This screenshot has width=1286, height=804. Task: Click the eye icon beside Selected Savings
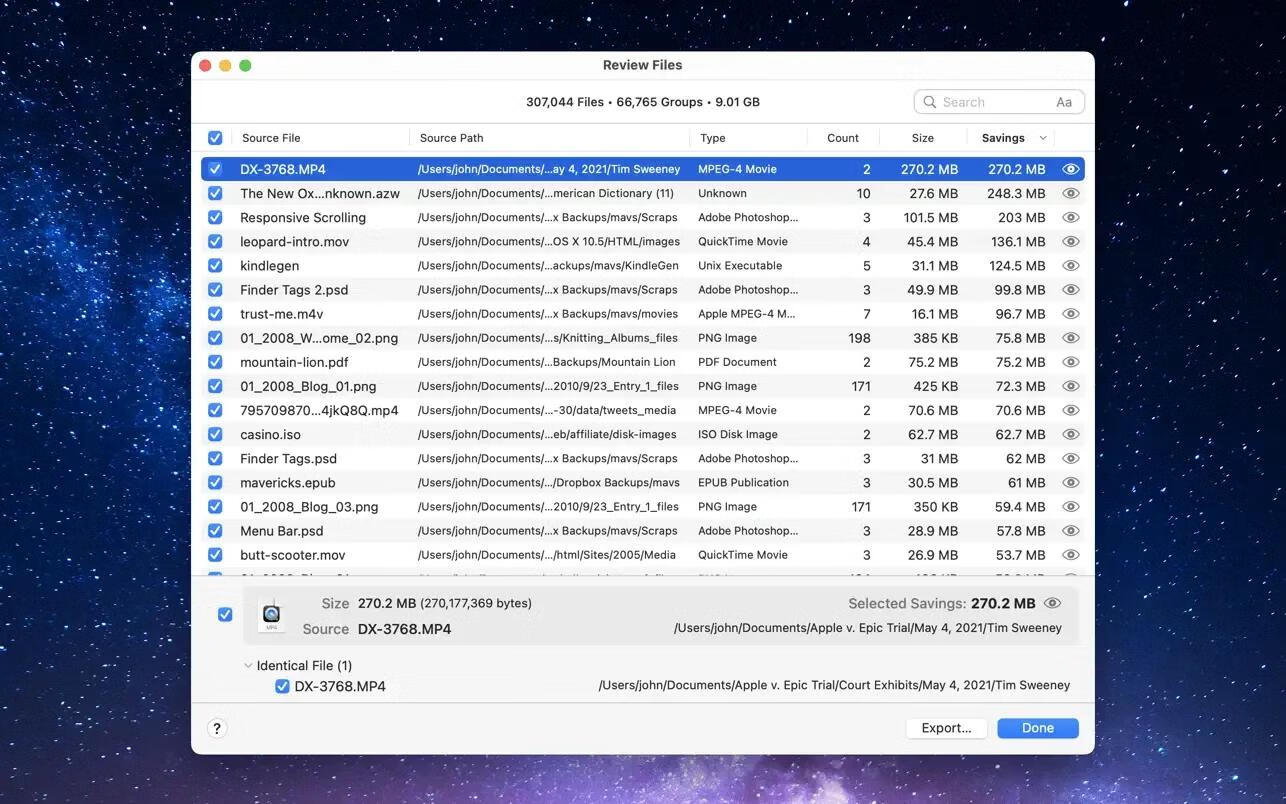(x=1052, y=604)
